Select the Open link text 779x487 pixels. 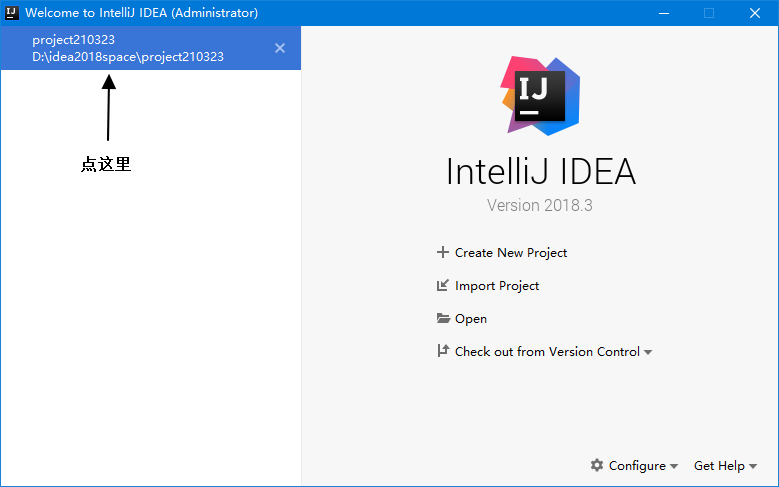click(471, 319)
